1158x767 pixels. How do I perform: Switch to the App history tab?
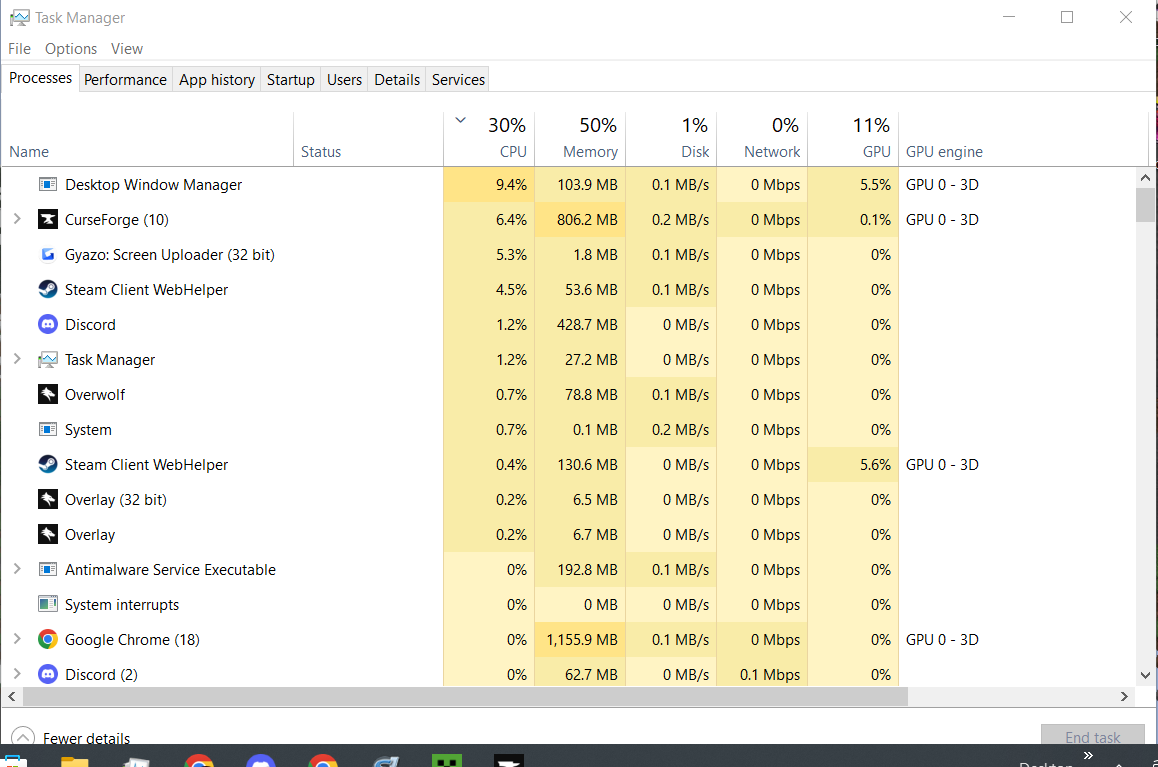pos(217,80)
